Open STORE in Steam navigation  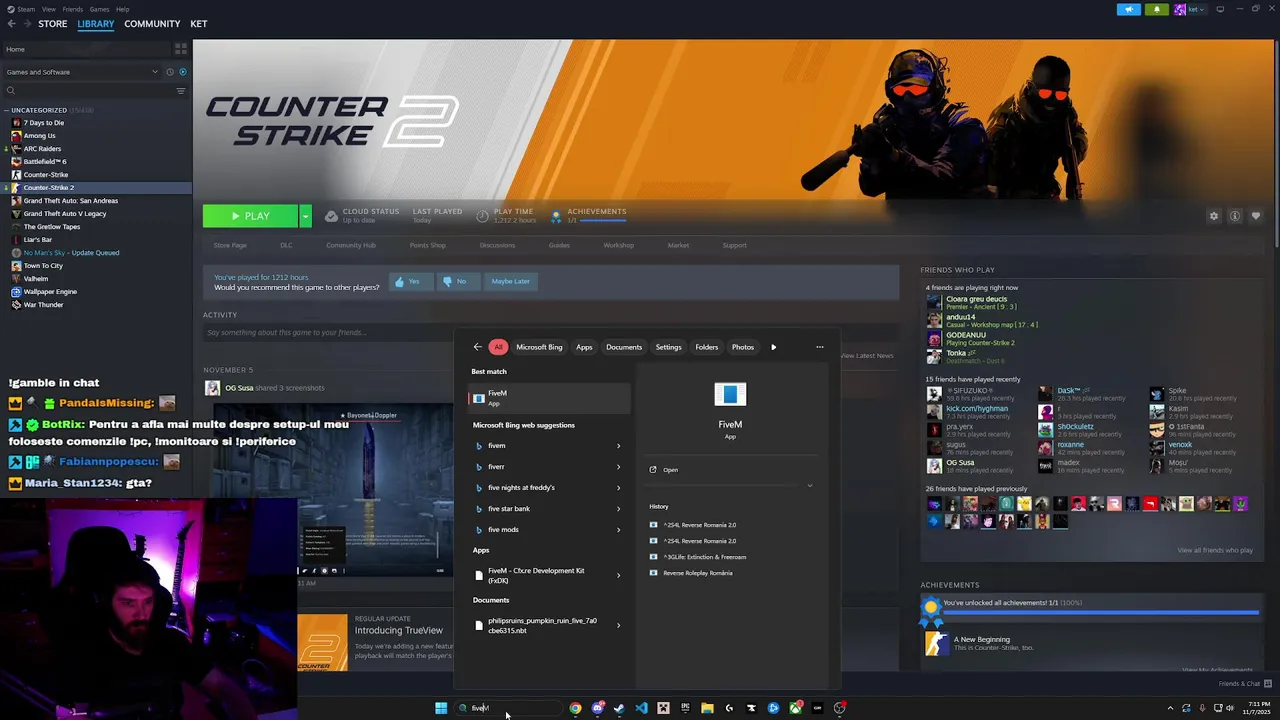(x=53, y=24)
